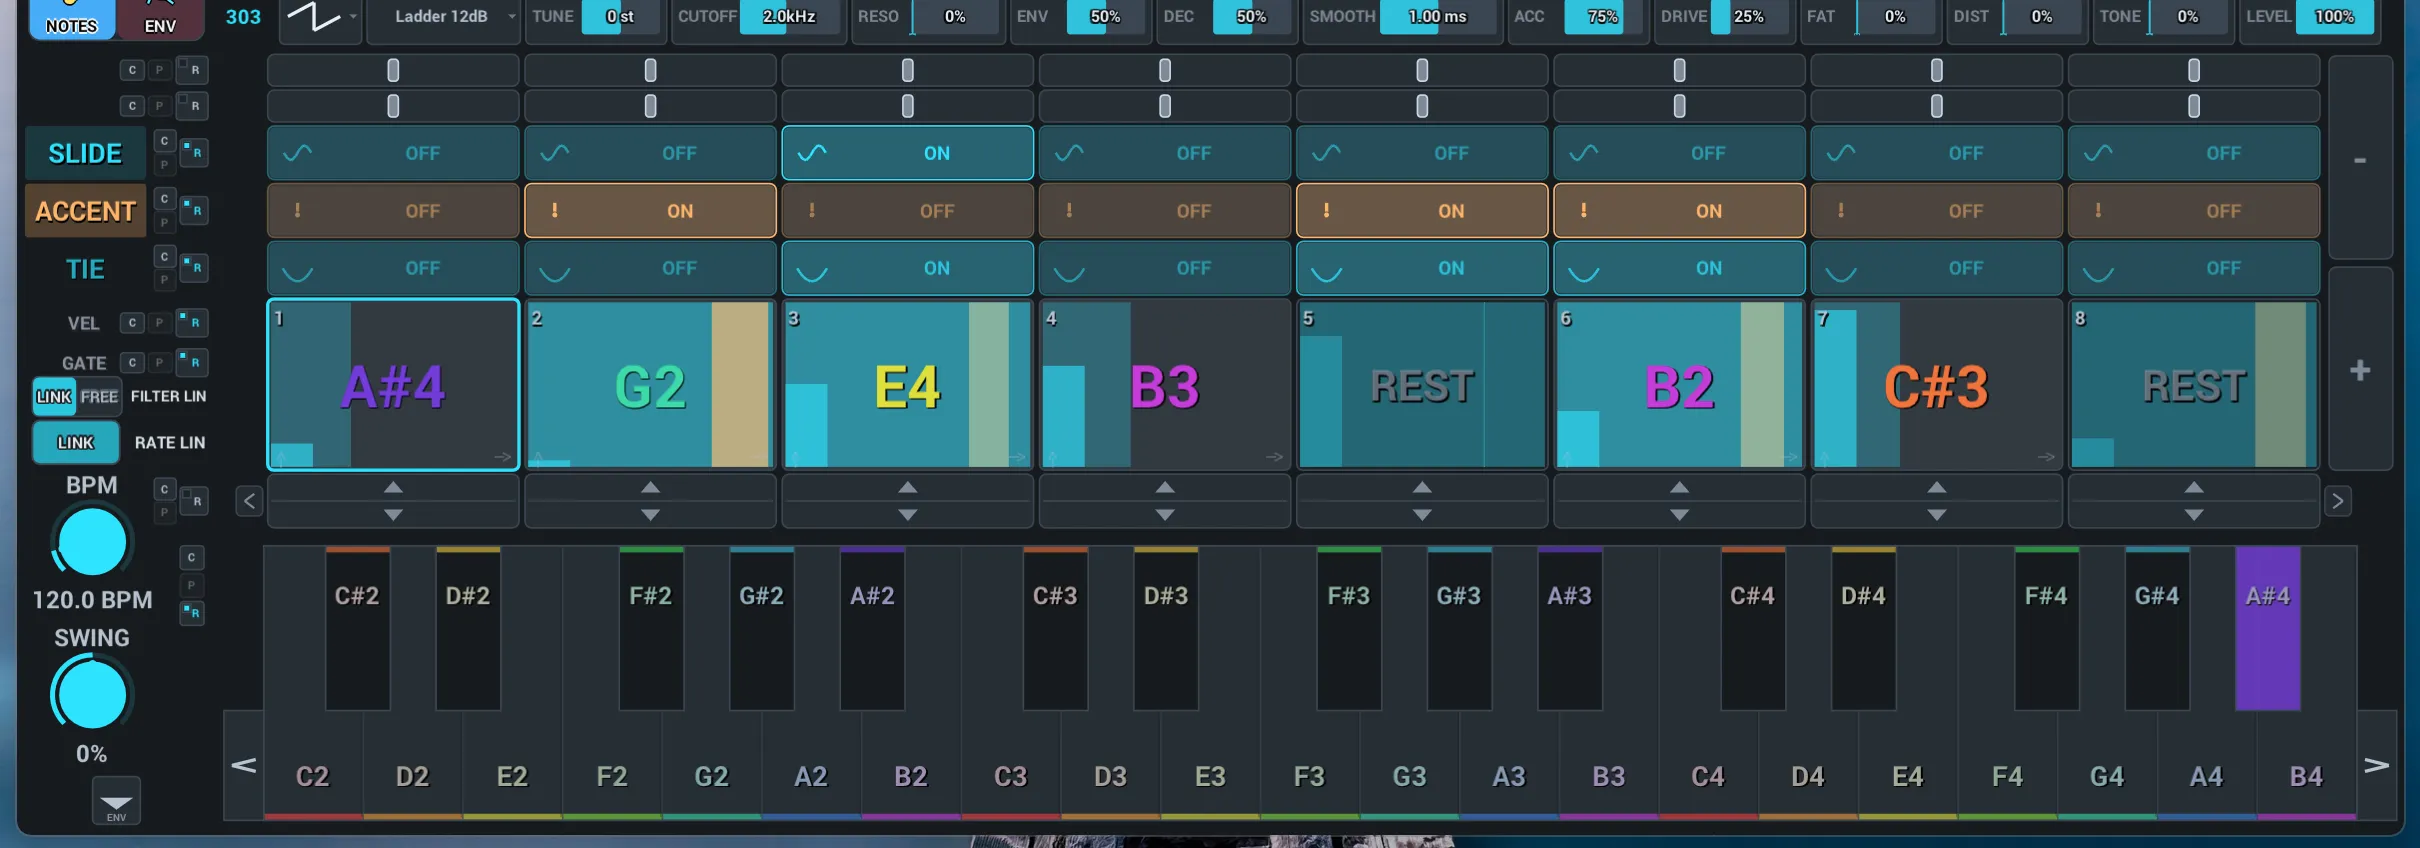Toggle tie for step 5
The image size is (2420, 848).
point(1422,268)
